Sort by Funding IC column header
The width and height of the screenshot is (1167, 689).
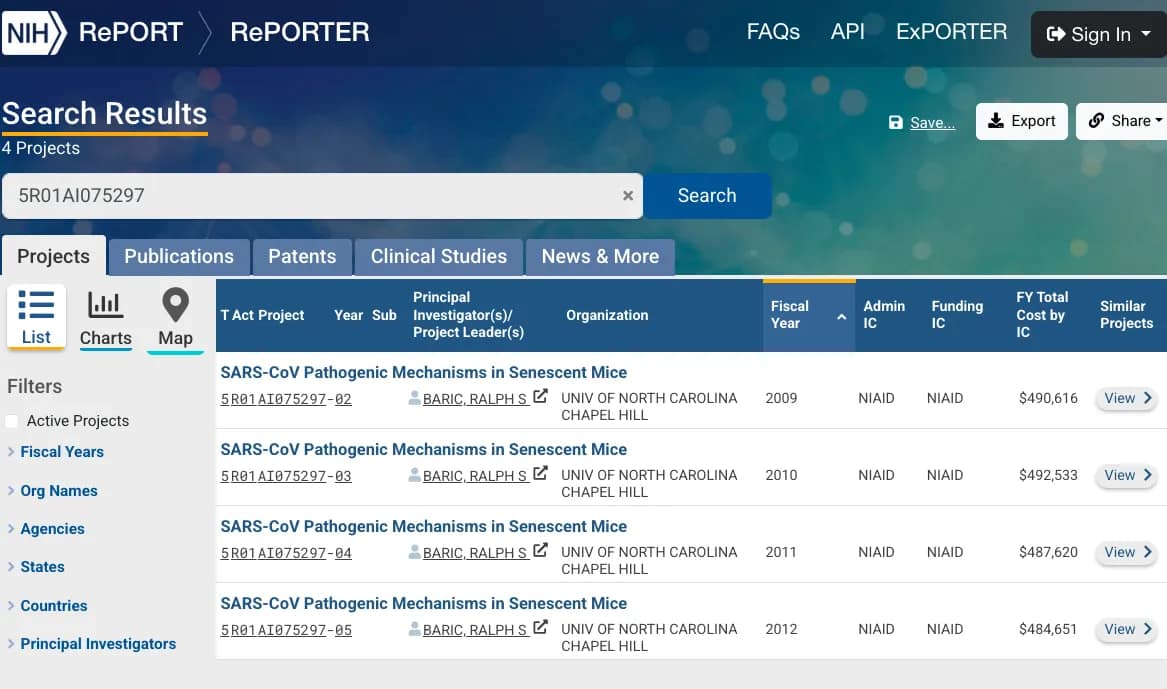956,315
